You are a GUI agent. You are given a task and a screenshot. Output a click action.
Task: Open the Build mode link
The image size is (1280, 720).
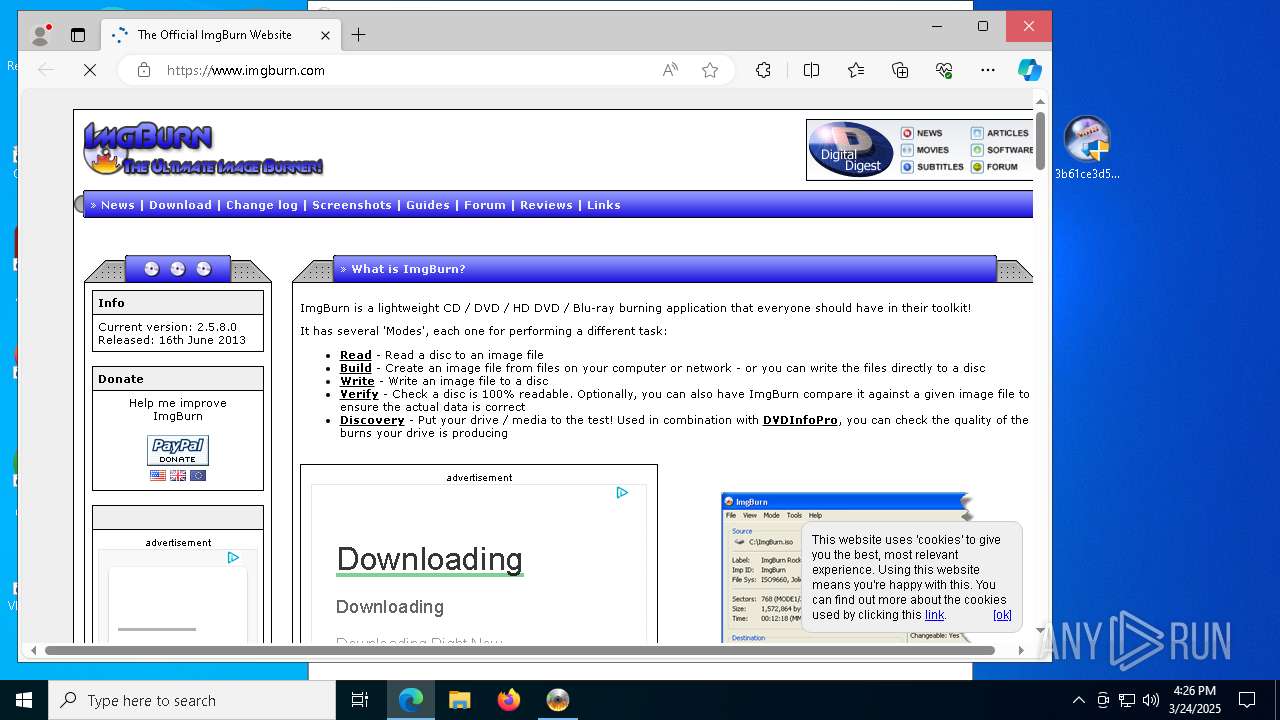(356, 368)
